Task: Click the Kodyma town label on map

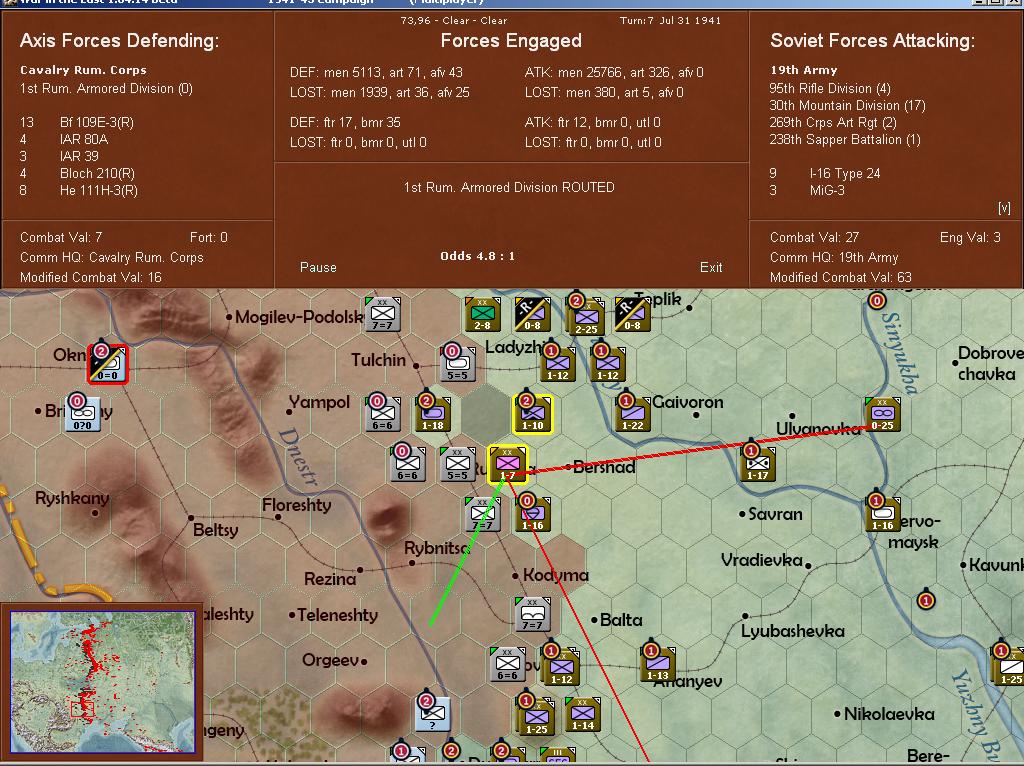Action: click(556, 575)
